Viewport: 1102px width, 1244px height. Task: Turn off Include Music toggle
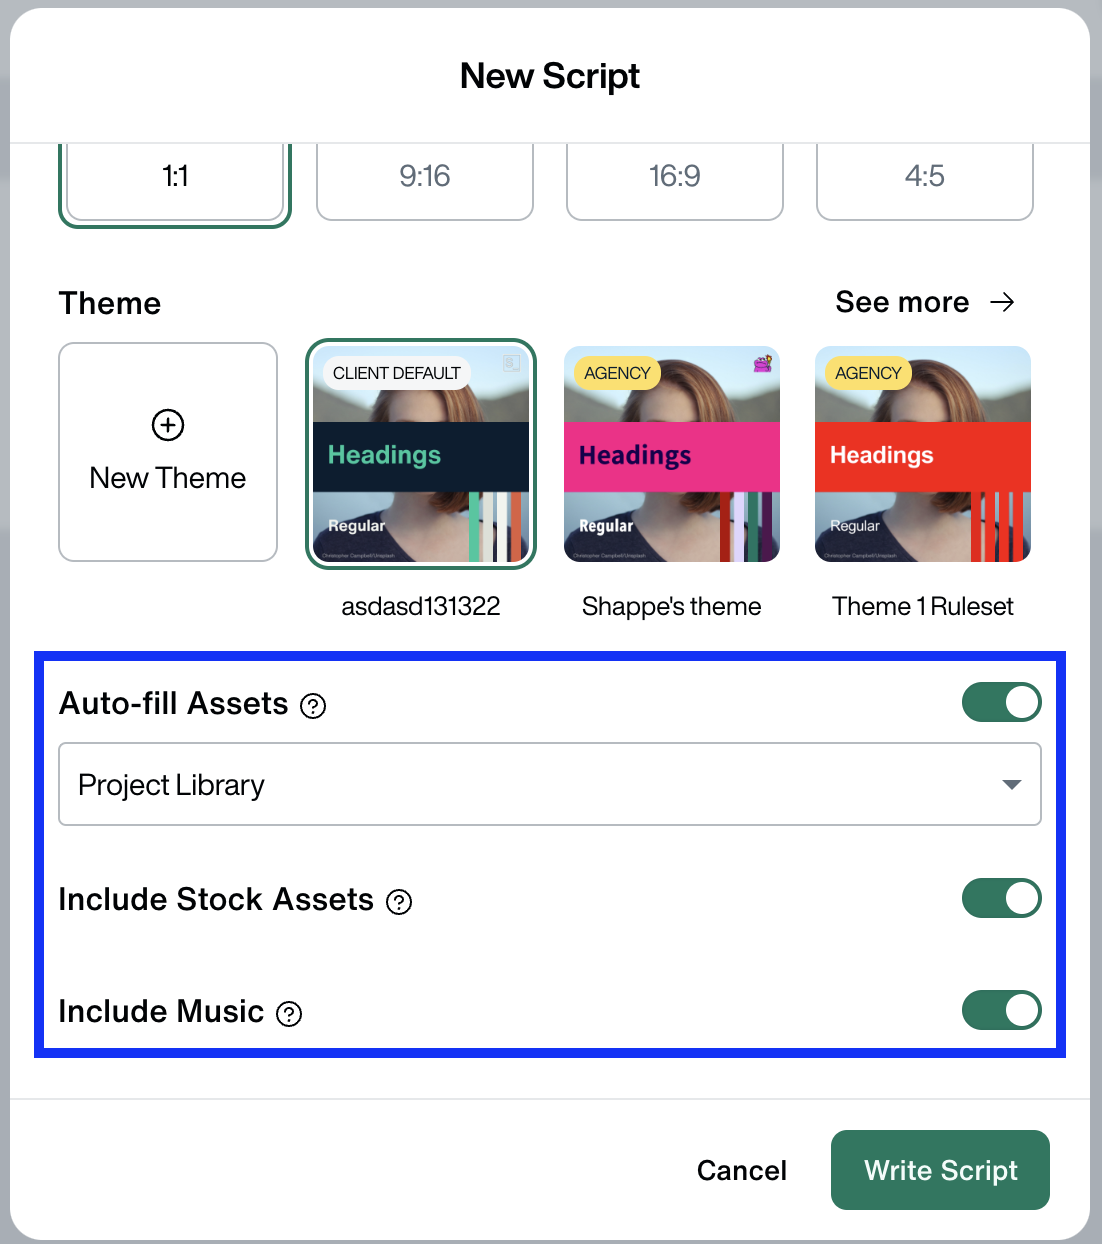coord(1001,1010)
